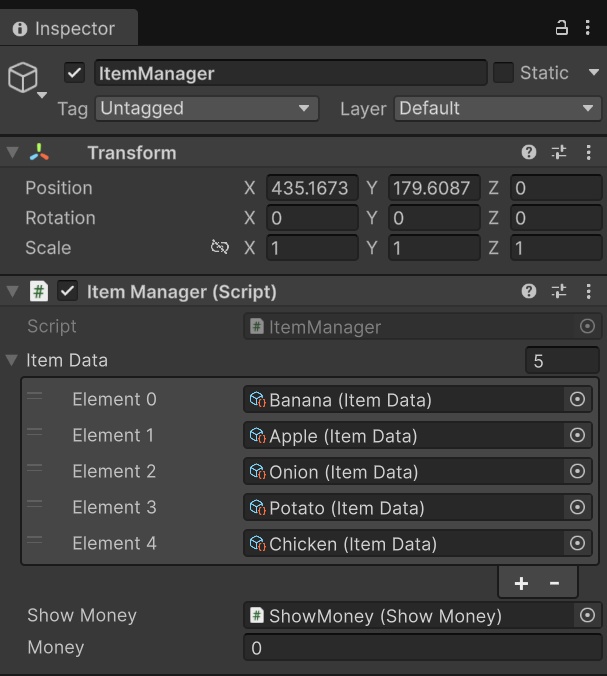Open object picker for Show Money field
This screenshot has height=676, width=607.
pos(587,615)
